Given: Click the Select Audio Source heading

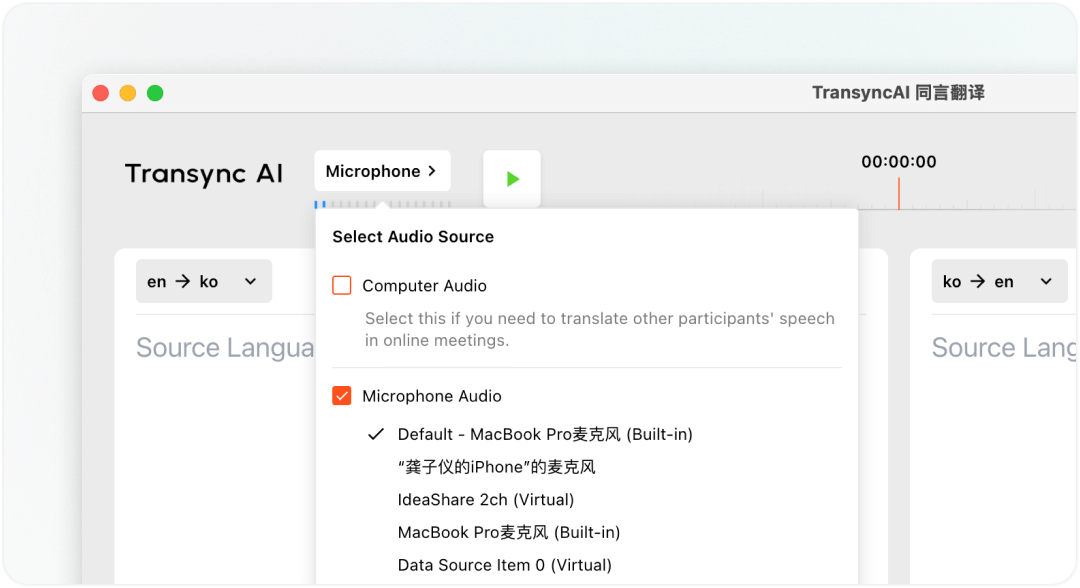Looking at the screenshot, I should click(413, 236).
